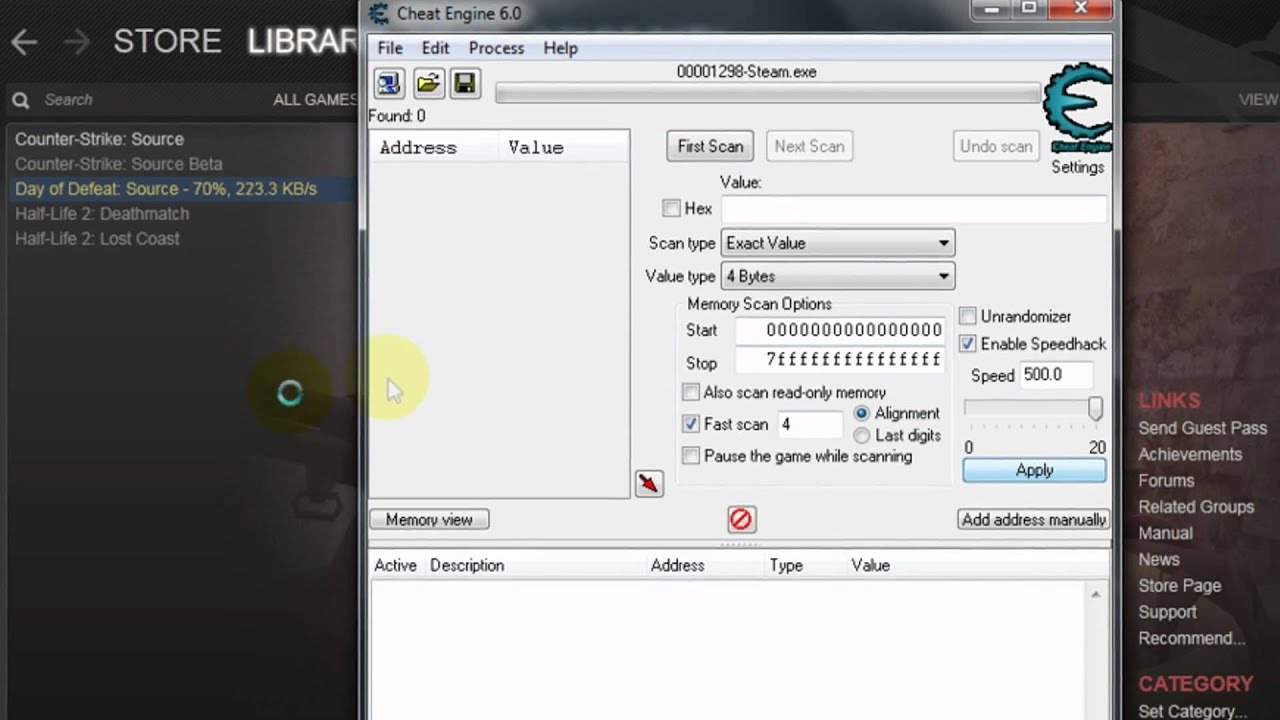The width and height of the screenshot is (1280, 720).
Task: Open Cheat Engine logo Settings
Action: (x=1077, y=118)
